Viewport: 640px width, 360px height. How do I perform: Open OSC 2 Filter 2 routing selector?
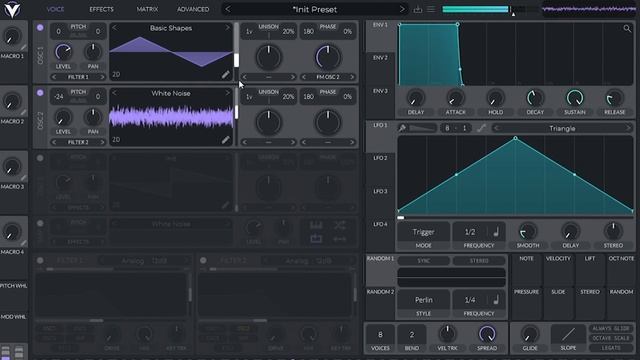(78, 142)
